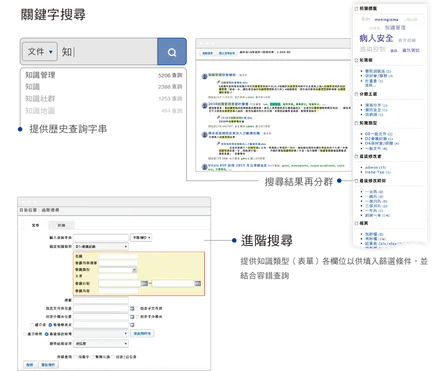Tick the include sub-folders checkbox
The width and height of the screenshot is (445, 371).
tap(137, 308)
